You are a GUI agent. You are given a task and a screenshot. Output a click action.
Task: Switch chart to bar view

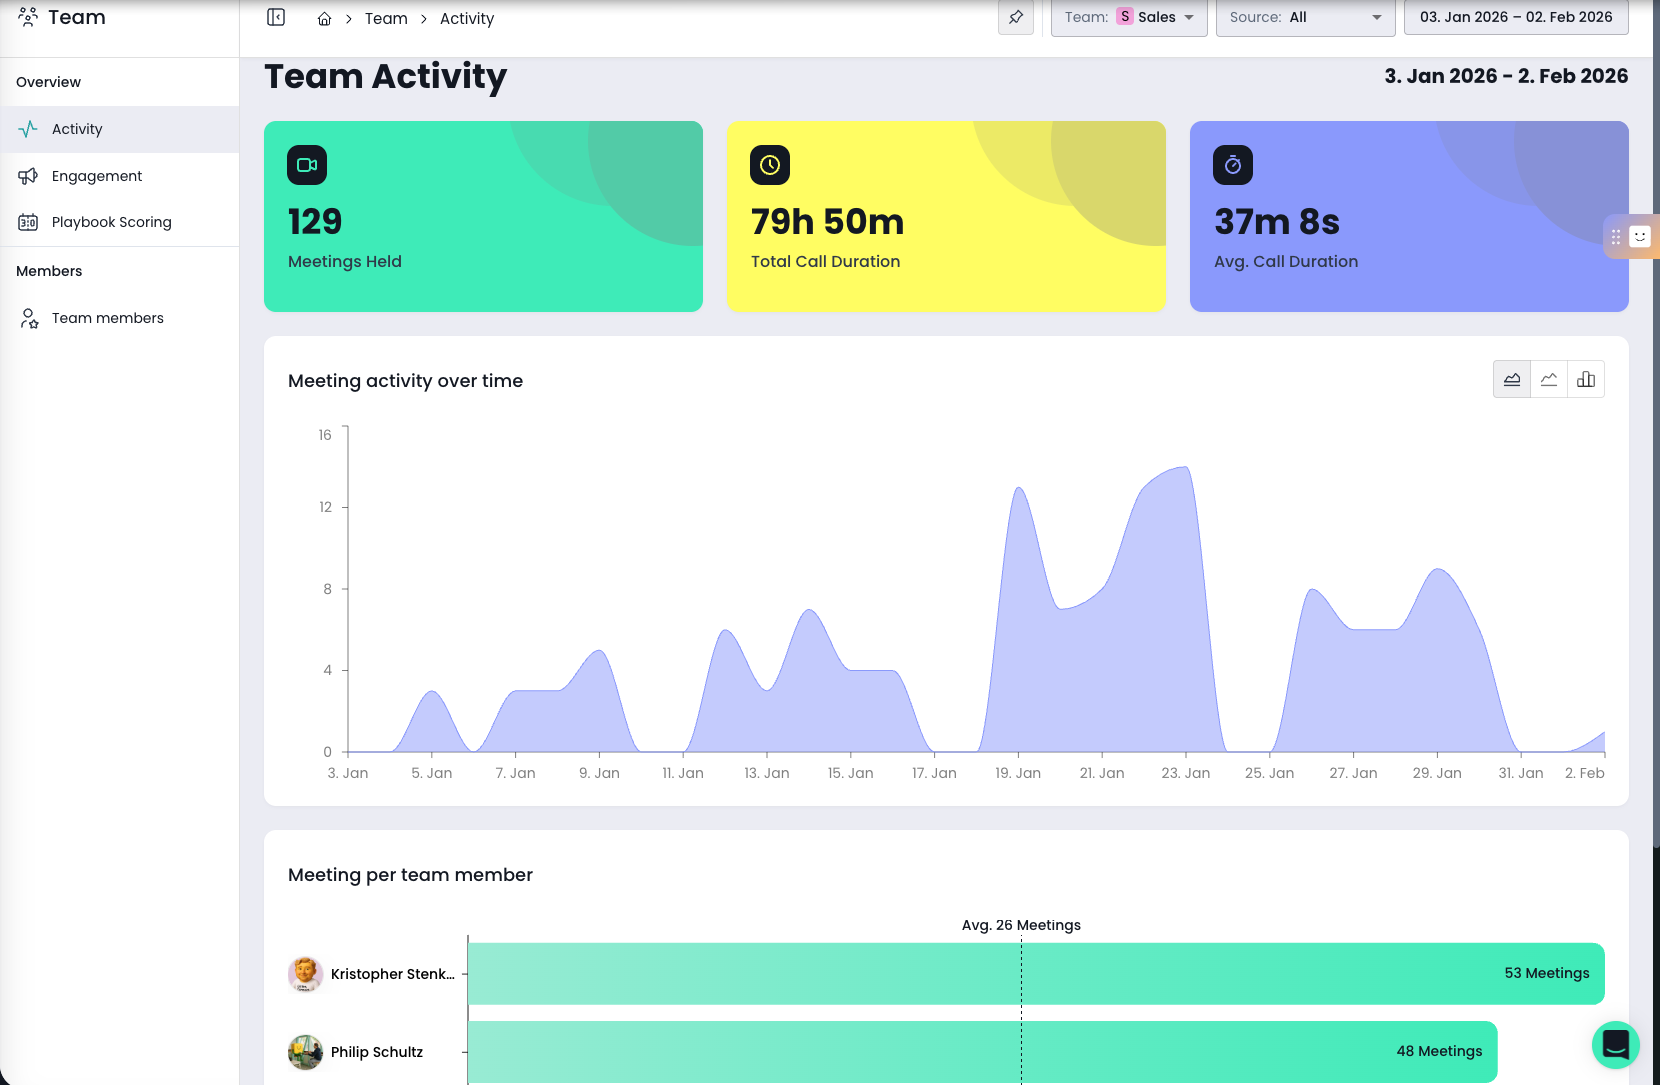(1586, 379)
